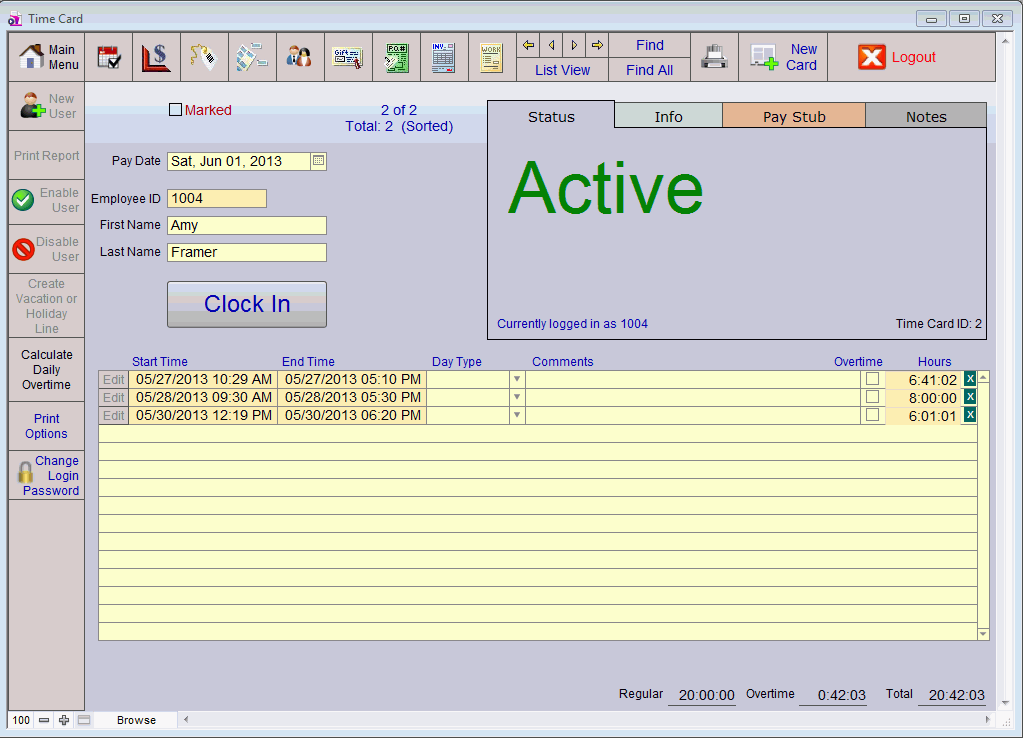Open the Browse mode popup menu
1023x738 pixels.
pos(136,720)
